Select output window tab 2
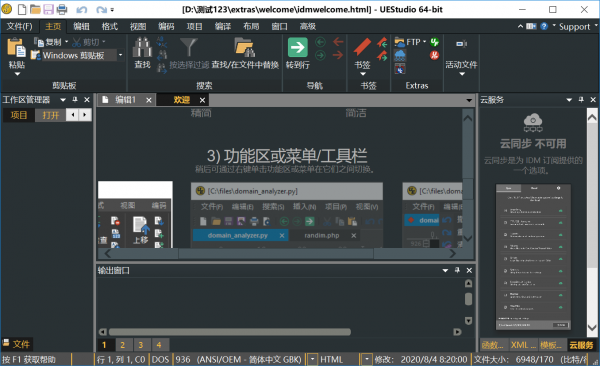 coord(122,345)
